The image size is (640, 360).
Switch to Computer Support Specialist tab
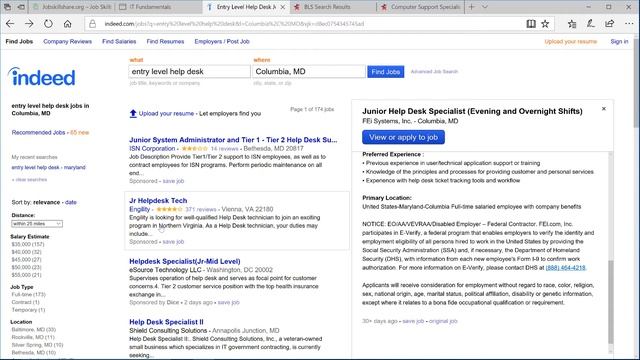pos(420,7)
